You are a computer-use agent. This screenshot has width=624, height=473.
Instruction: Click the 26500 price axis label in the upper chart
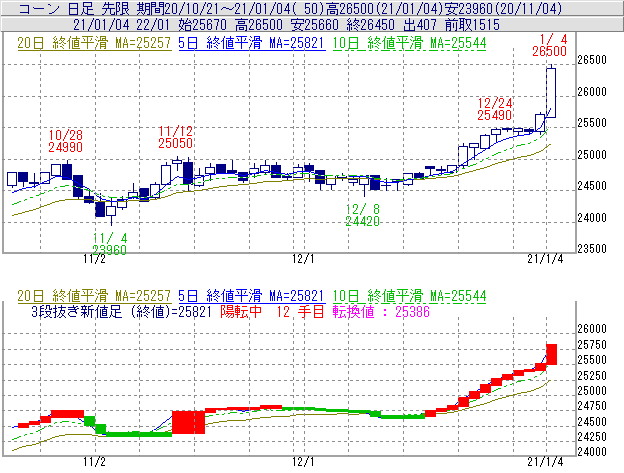(x=592, y=60)
